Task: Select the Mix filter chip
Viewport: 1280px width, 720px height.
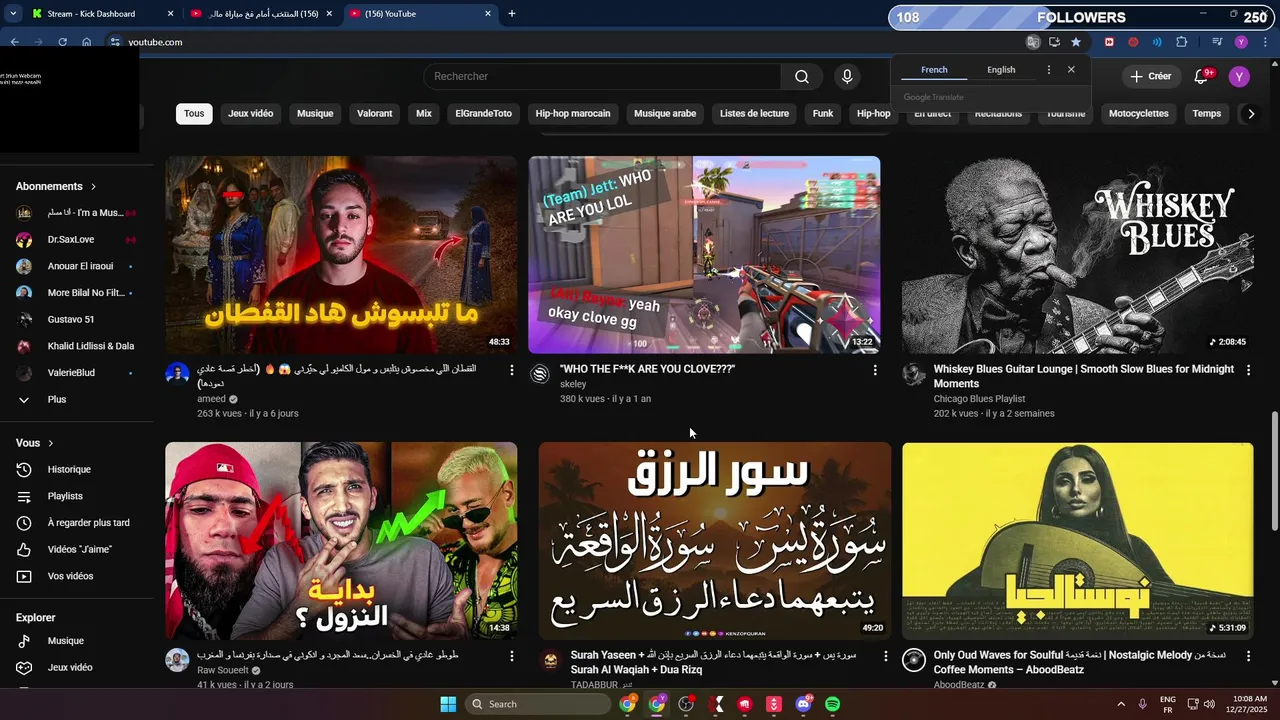Action: 424,114
